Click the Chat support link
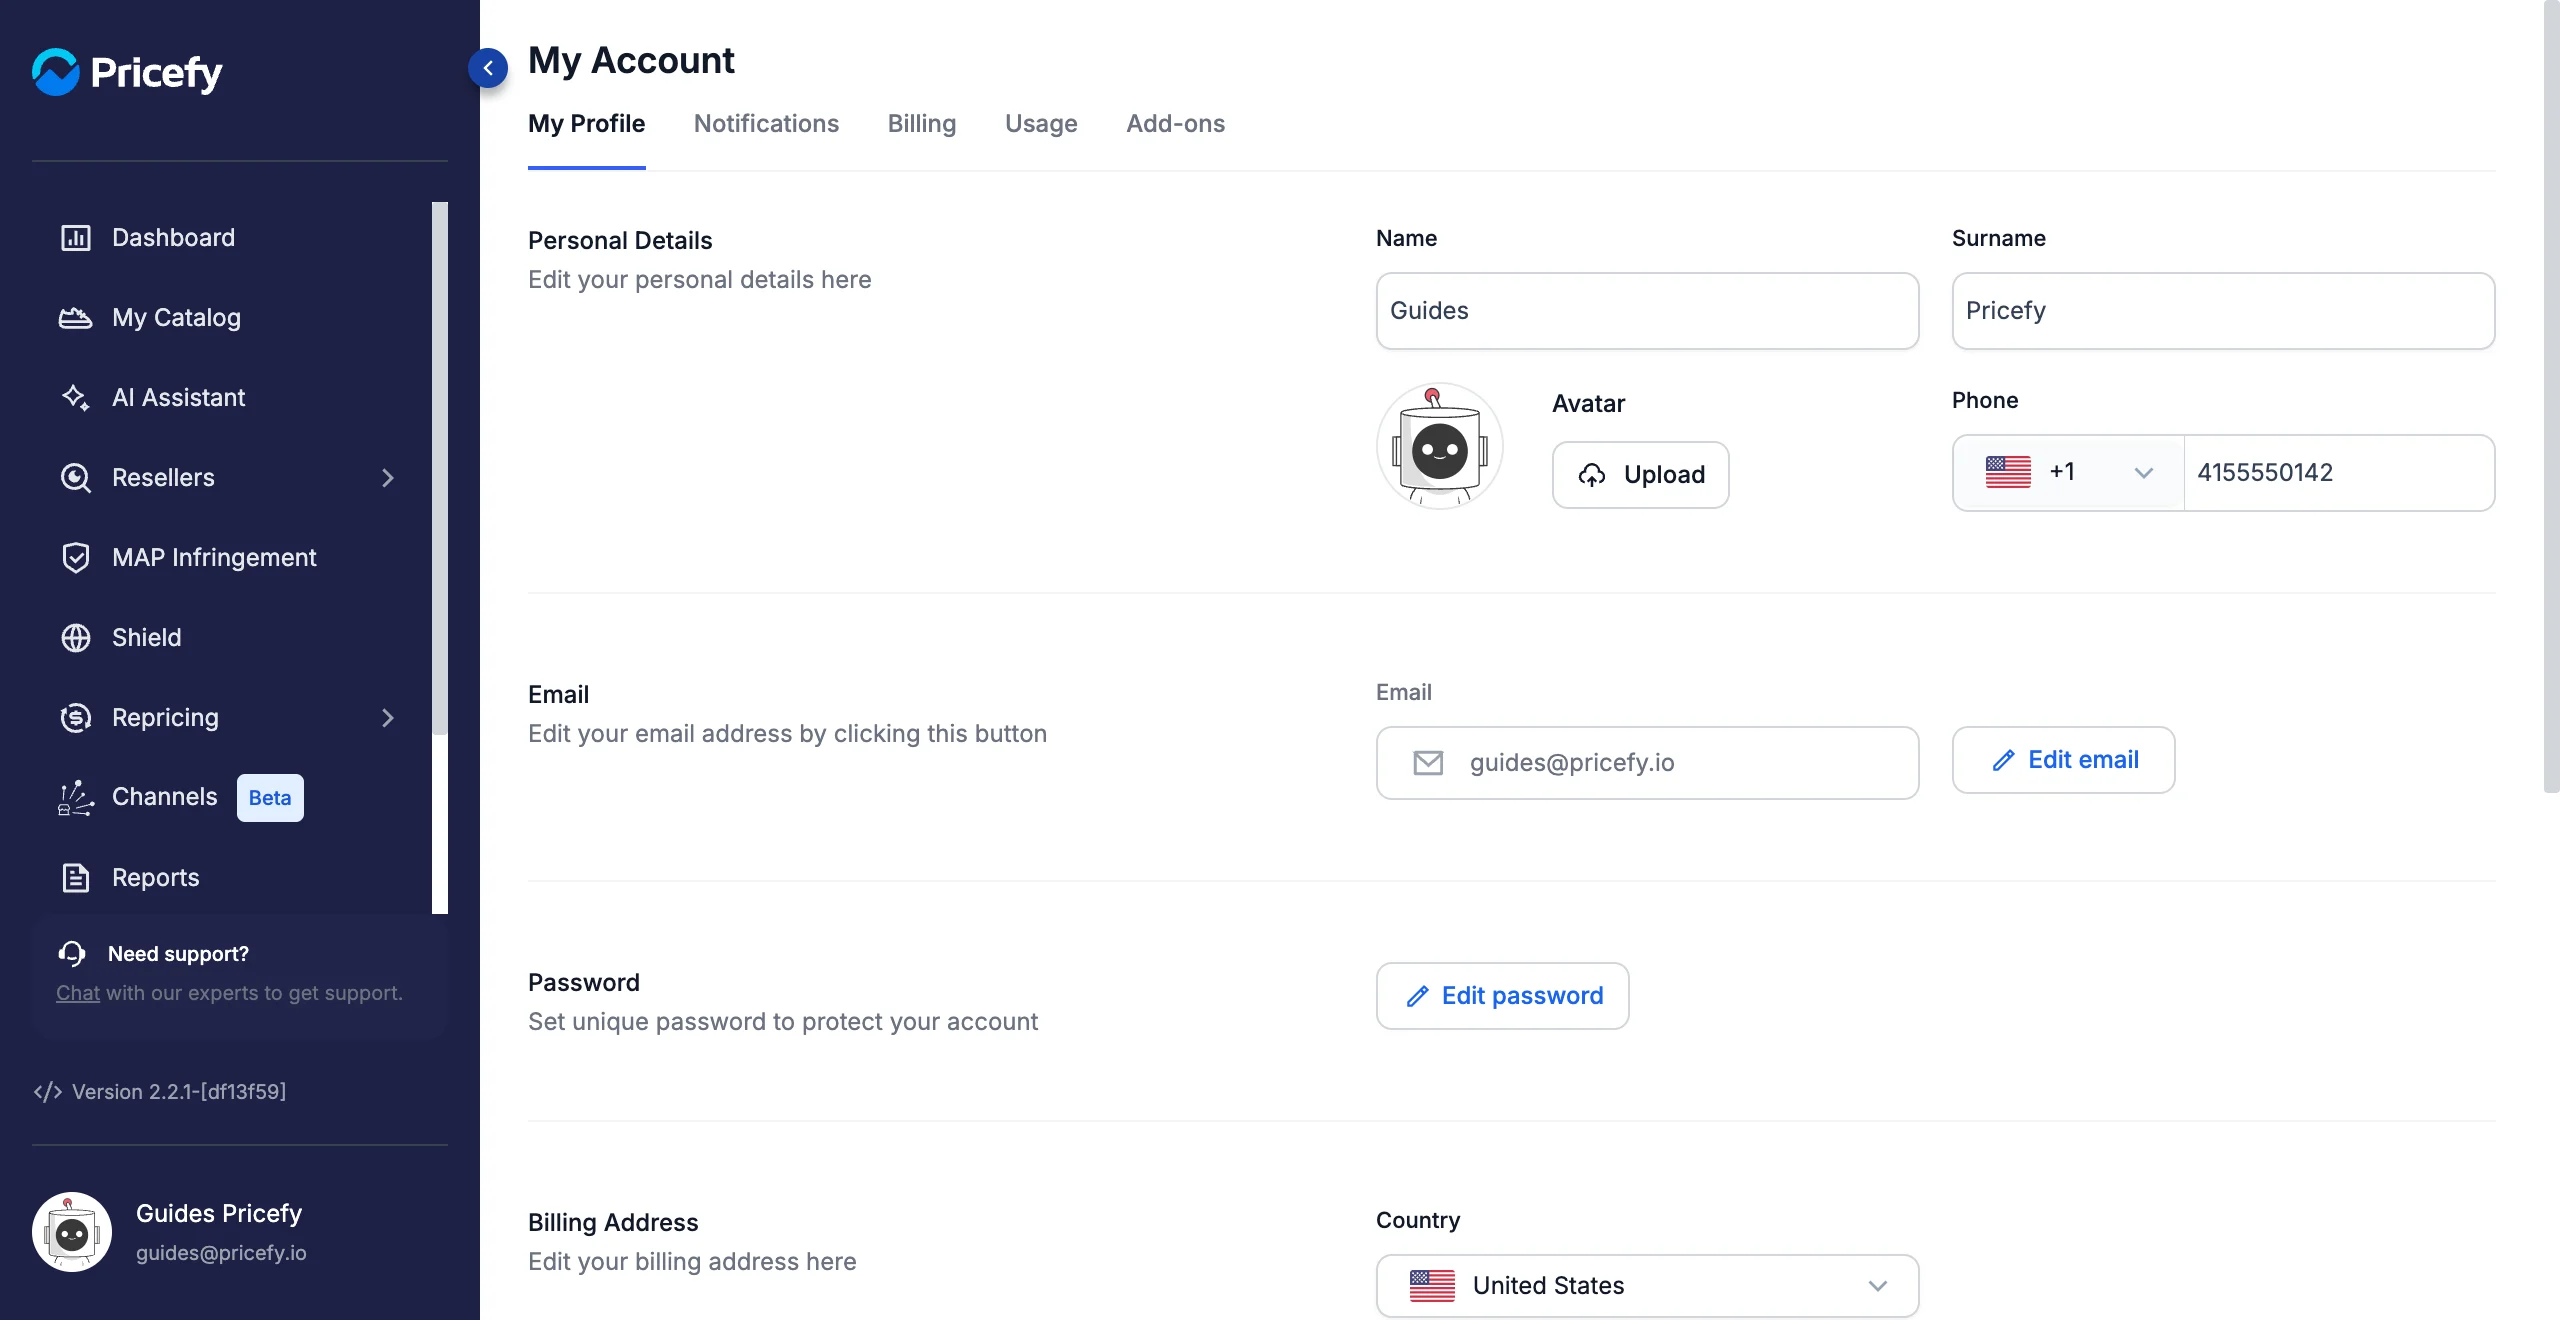Screen dimensions: 2560x1320 click(x=78, y=993)
